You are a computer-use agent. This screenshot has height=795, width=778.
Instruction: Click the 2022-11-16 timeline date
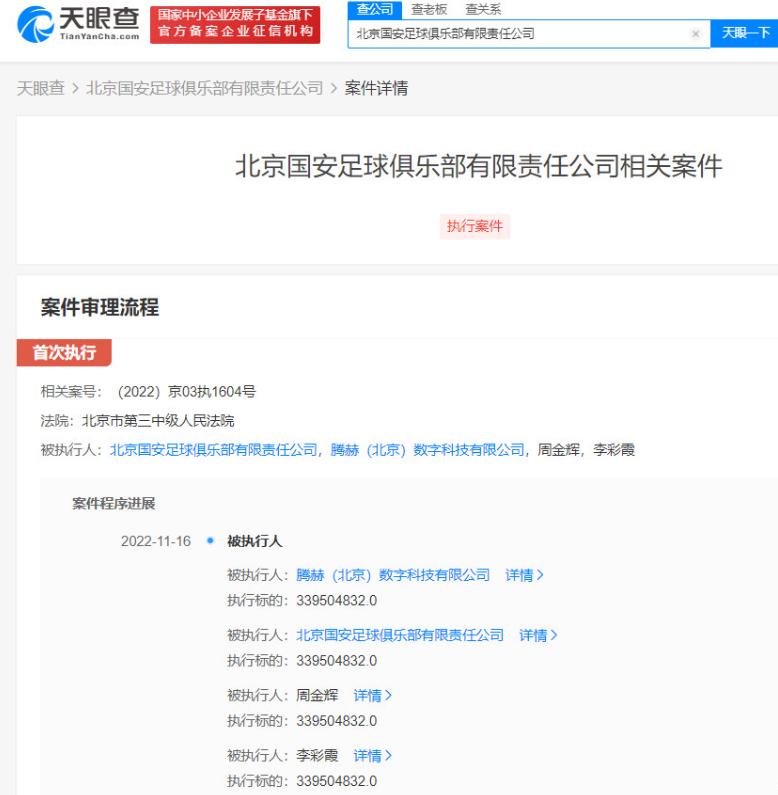156,541
